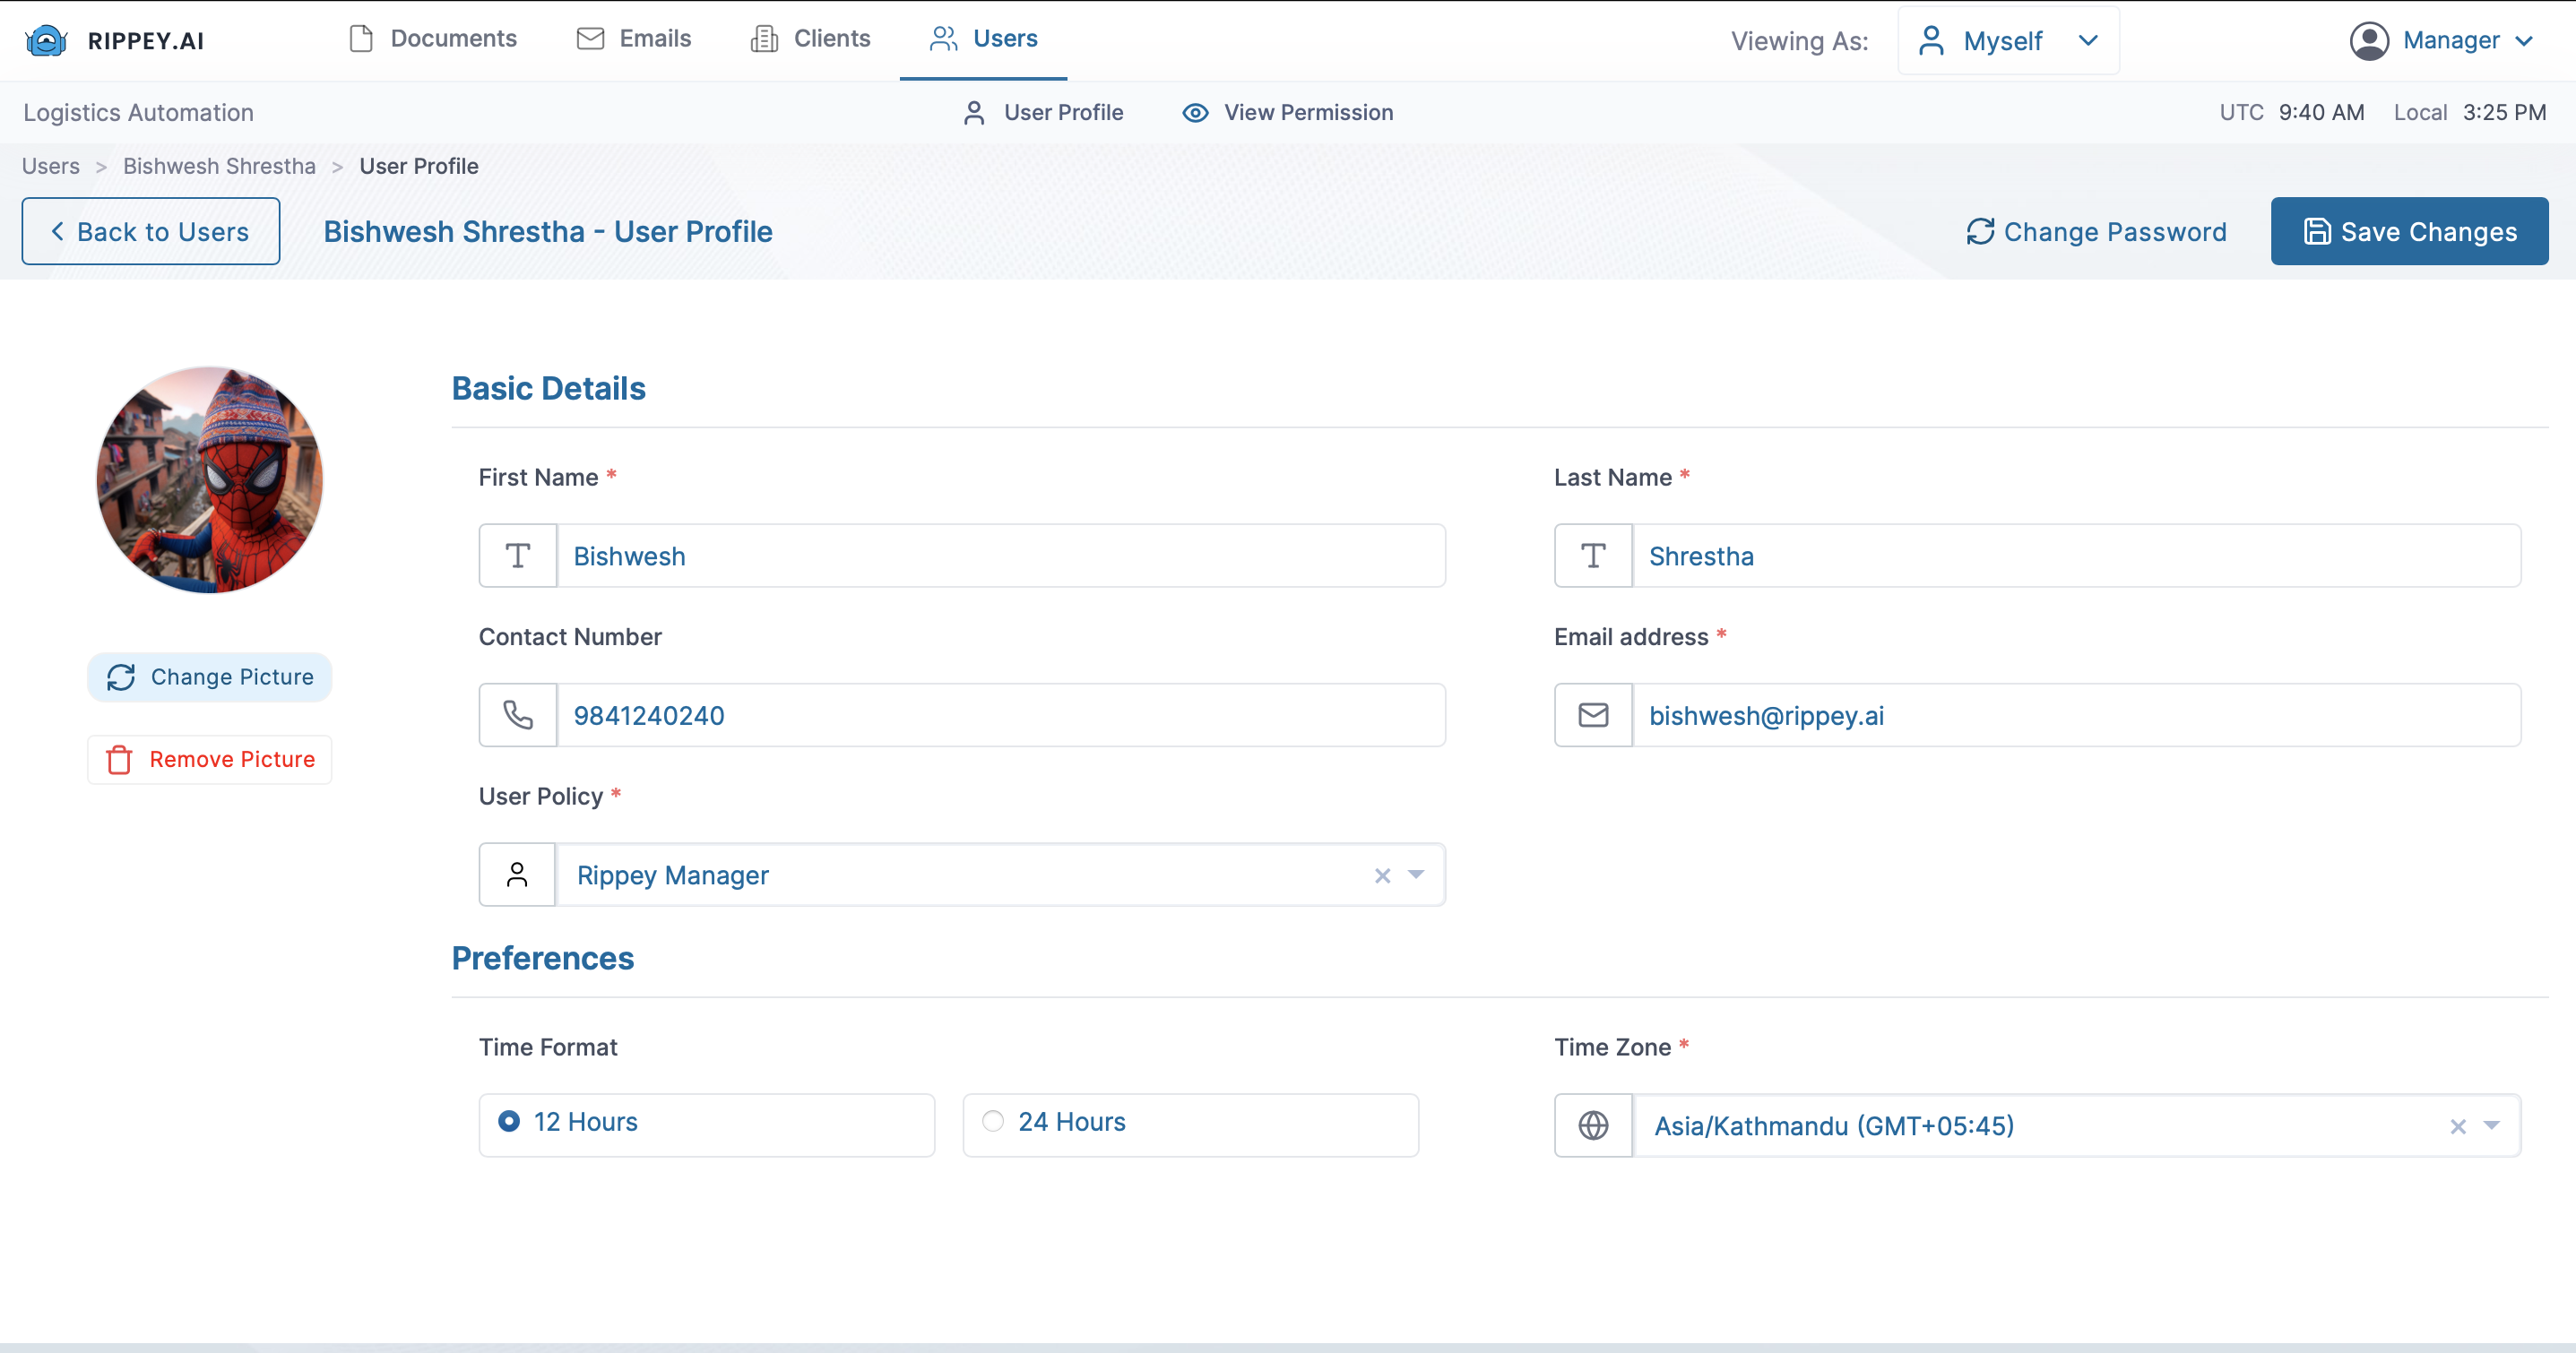Click the envelope icon beside Email address

(1593, 715)
